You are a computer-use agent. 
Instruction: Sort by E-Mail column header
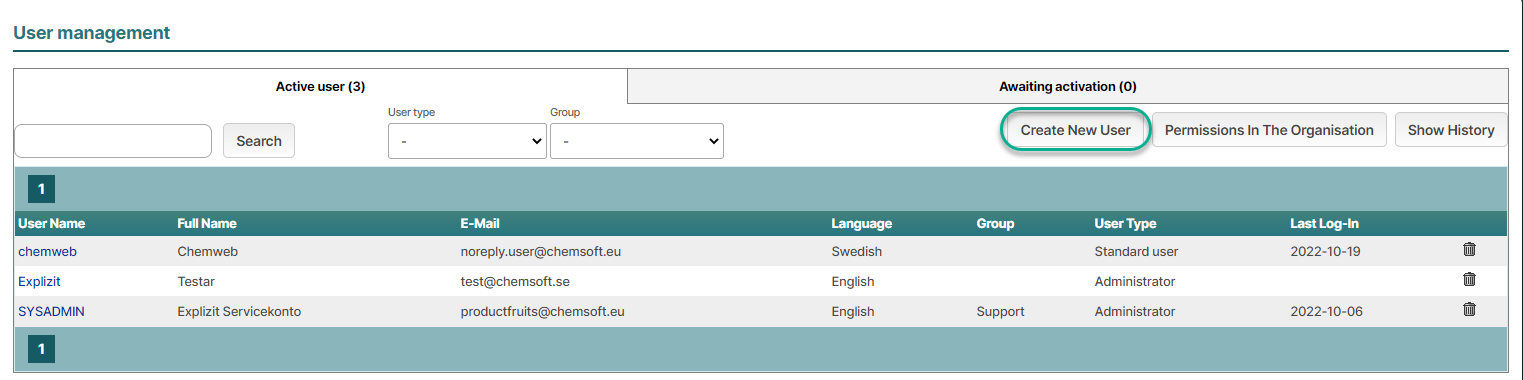[x=479, y=223]
